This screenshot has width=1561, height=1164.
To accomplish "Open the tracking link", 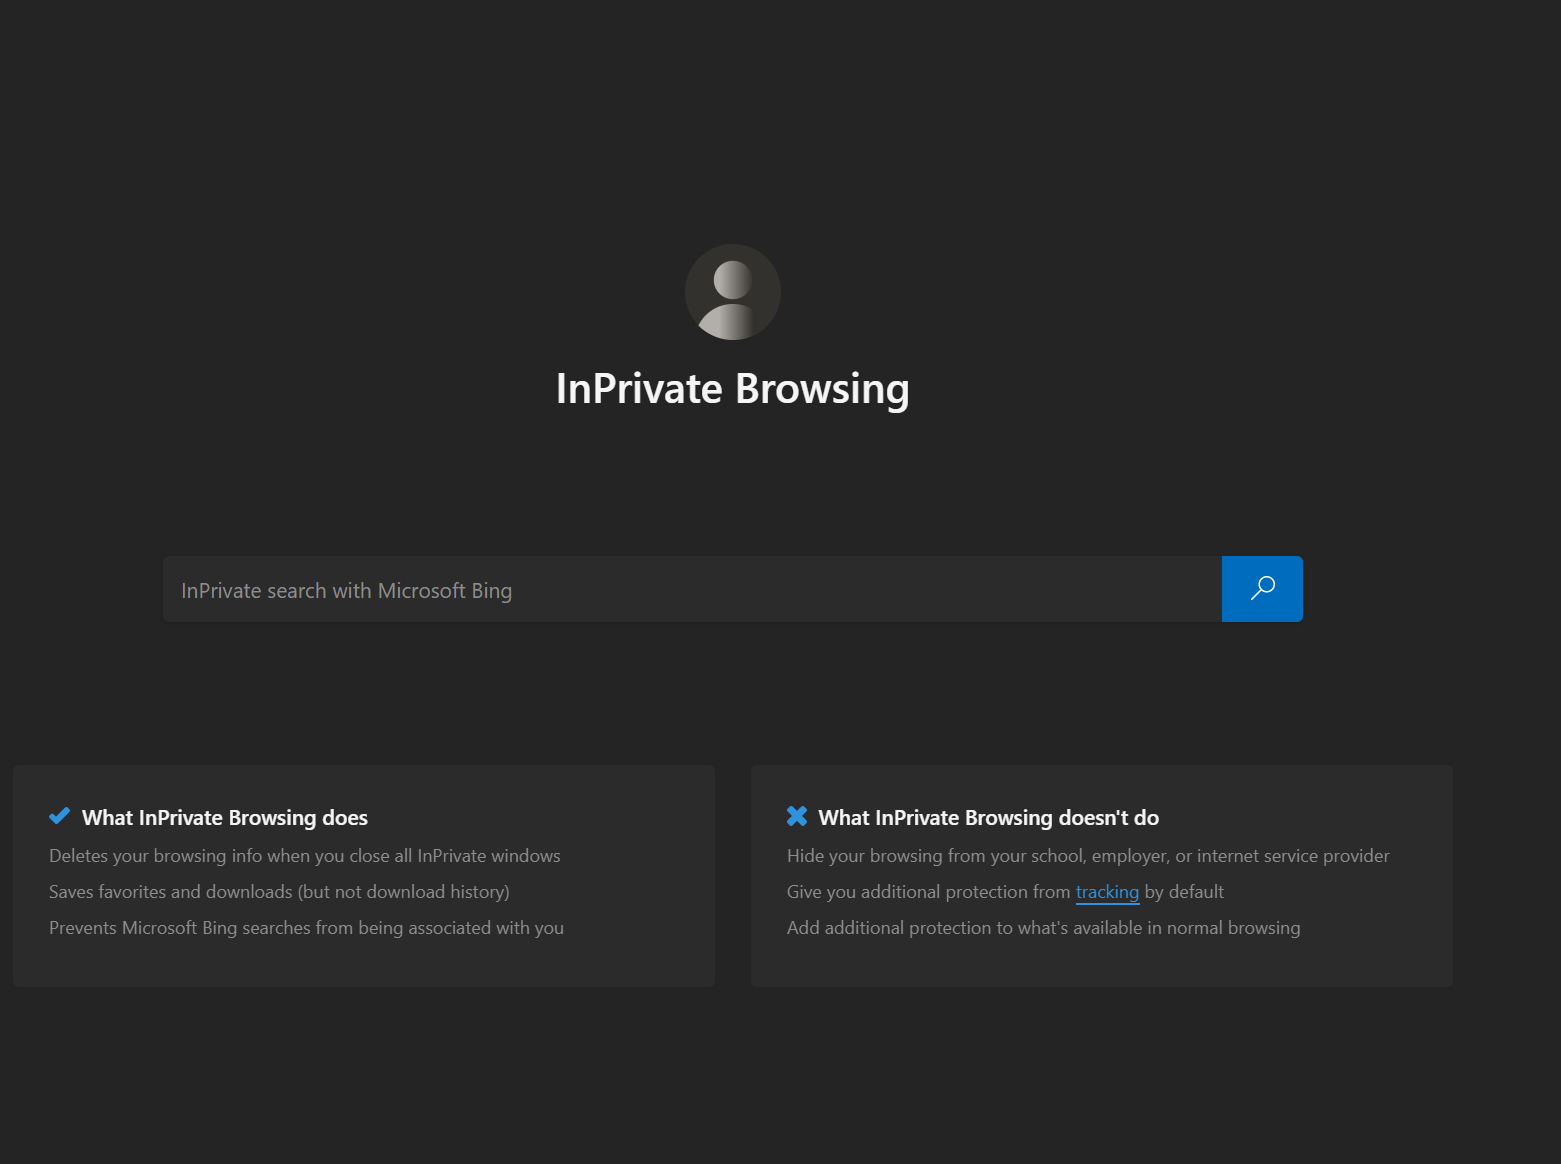I will pos(1107,892).
